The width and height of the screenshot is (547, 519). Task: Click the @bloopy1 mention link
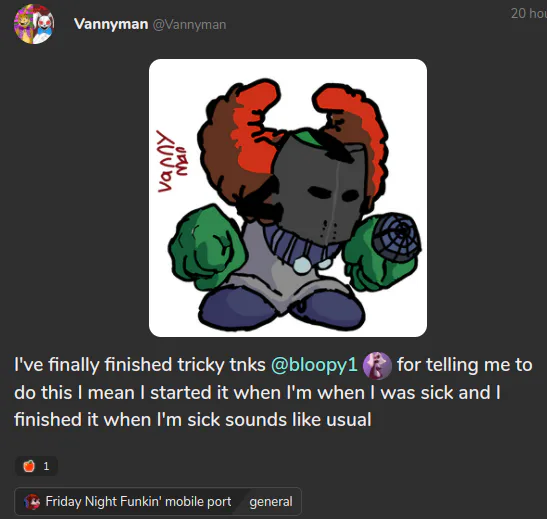point(314,365)
